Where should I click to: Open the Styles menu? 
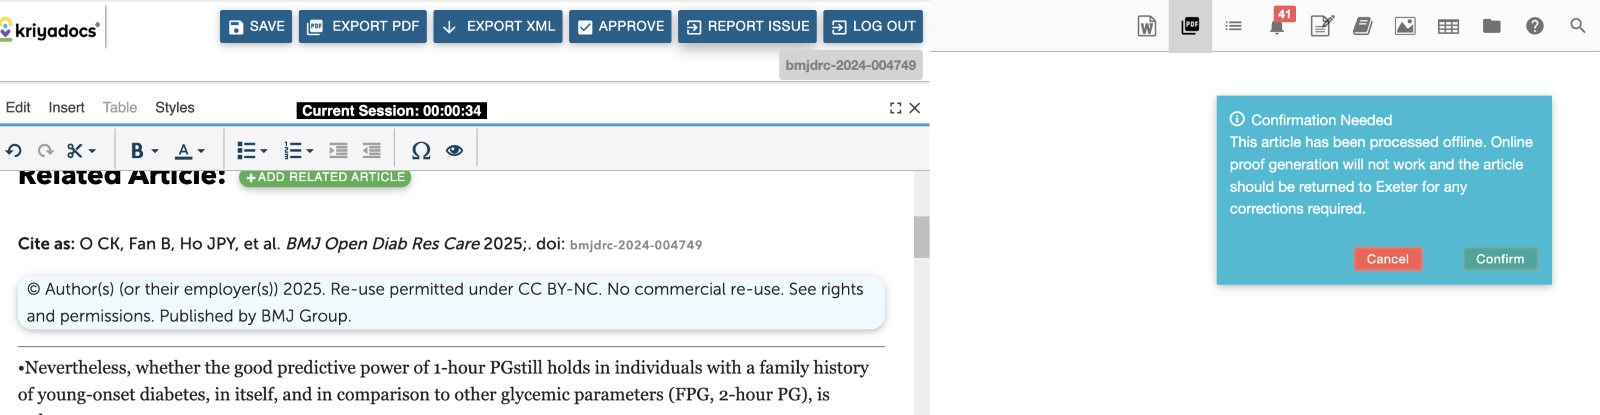coord(175,107)
